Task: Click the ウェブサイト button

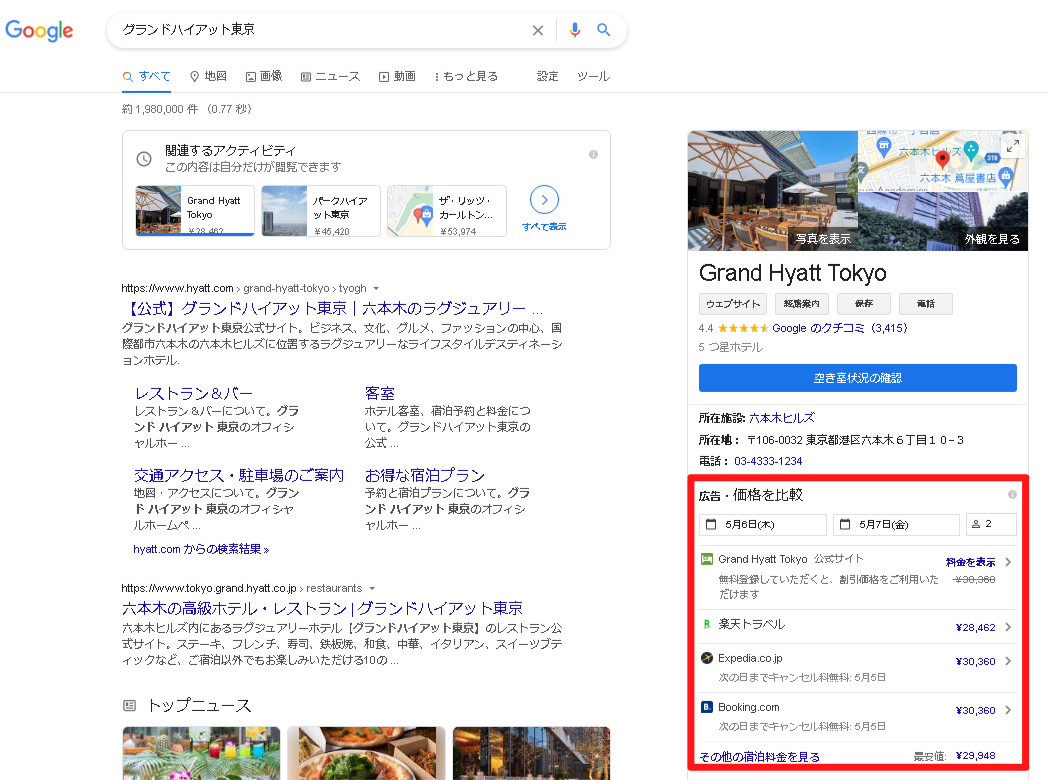Action: click(x=733, y=304)
